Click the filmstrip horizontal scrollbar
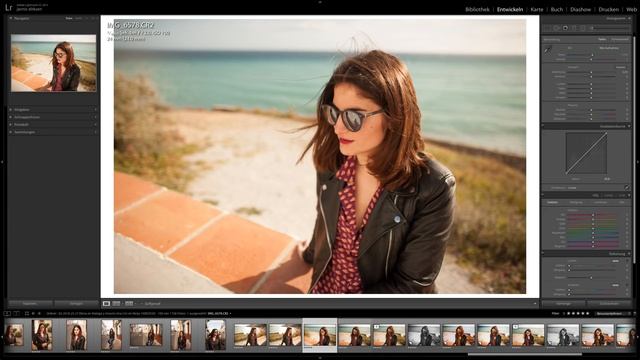The height and width of the screenshot is (360, 640). point(524,354)
